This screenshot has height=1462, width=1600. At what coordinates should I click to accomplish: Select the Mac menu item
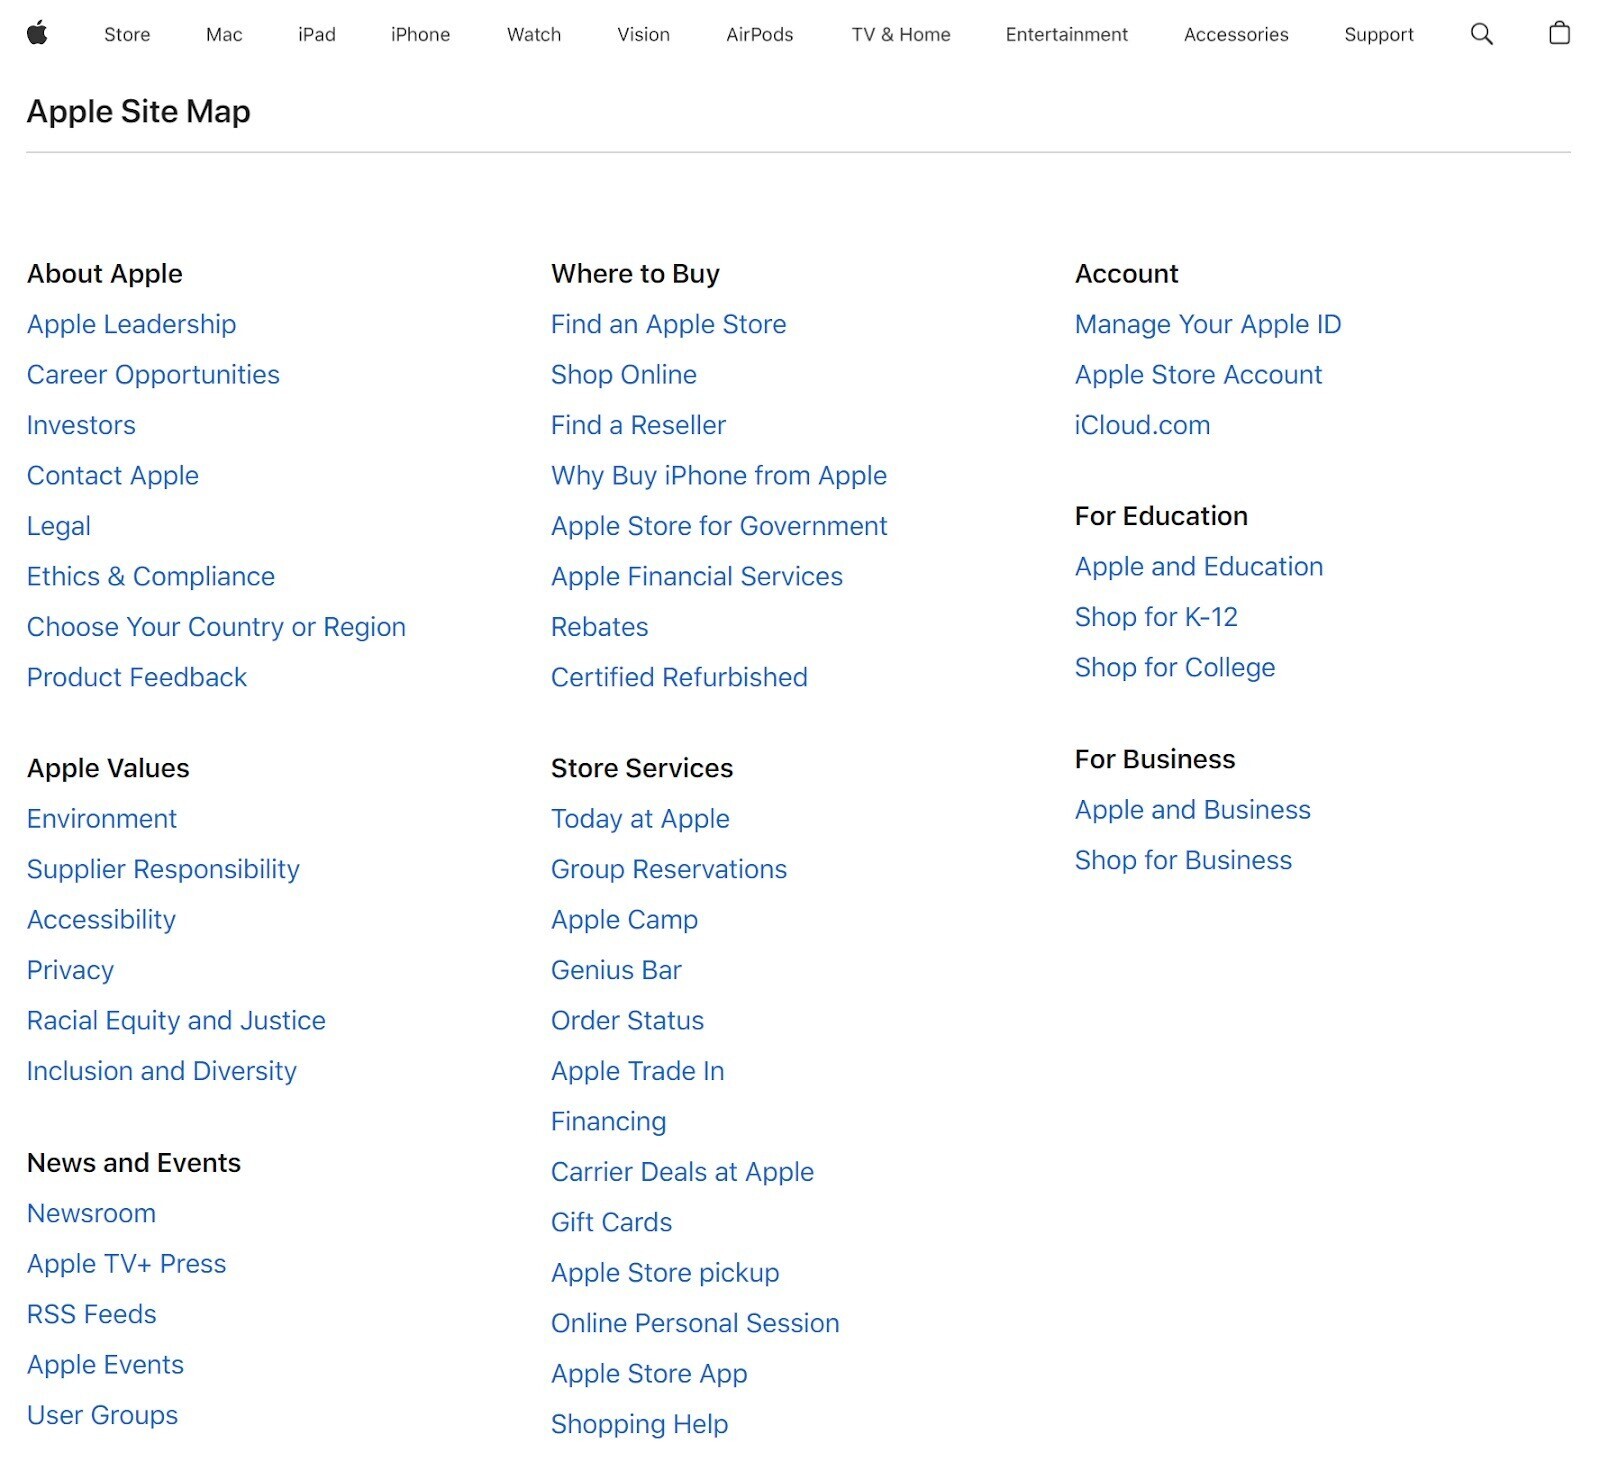[x=222, y=34]
